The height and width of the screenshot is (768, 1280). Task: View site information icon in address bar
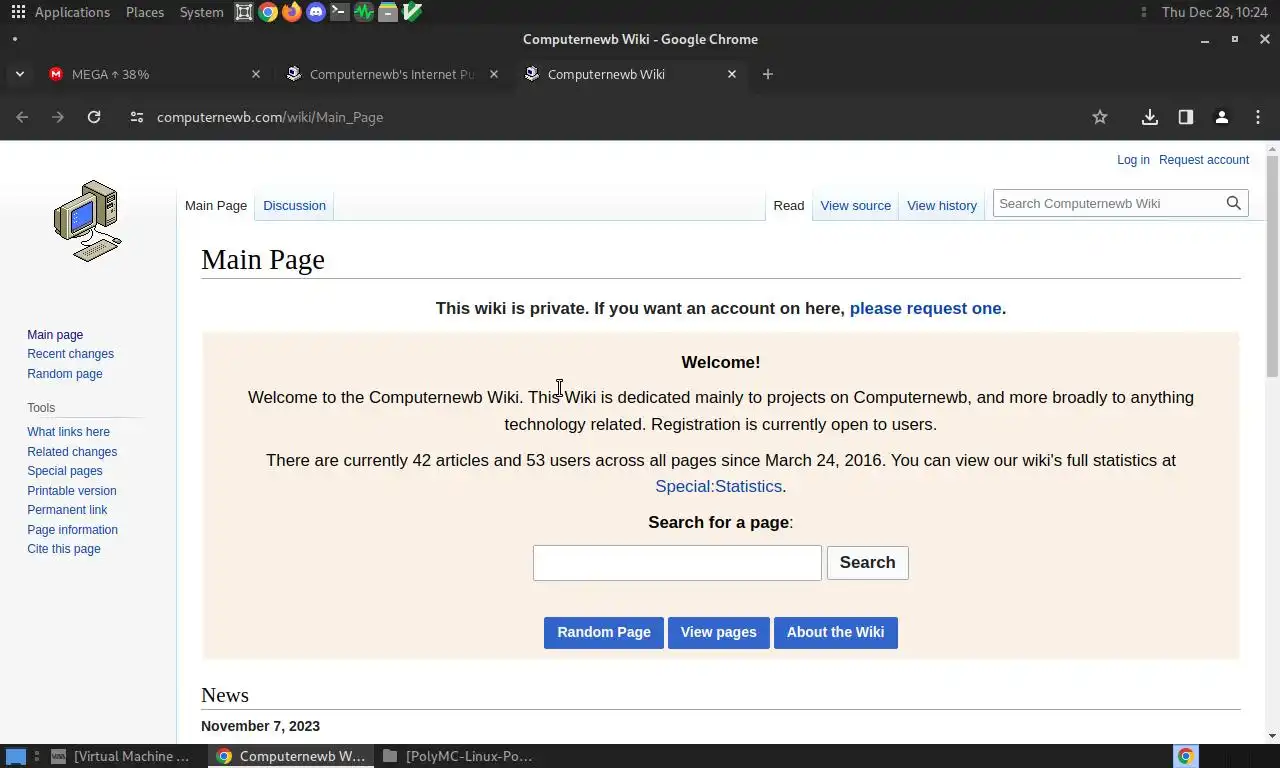[137, 117]
